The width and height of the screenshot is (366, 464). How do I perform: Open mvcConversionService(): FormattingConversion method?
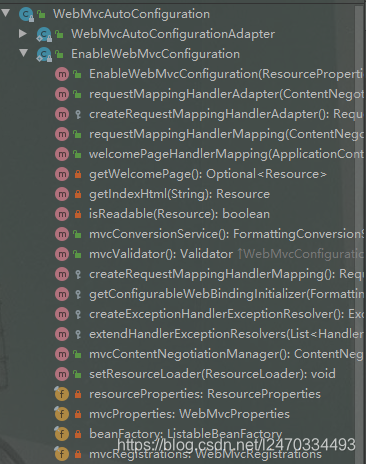[226, 234]
